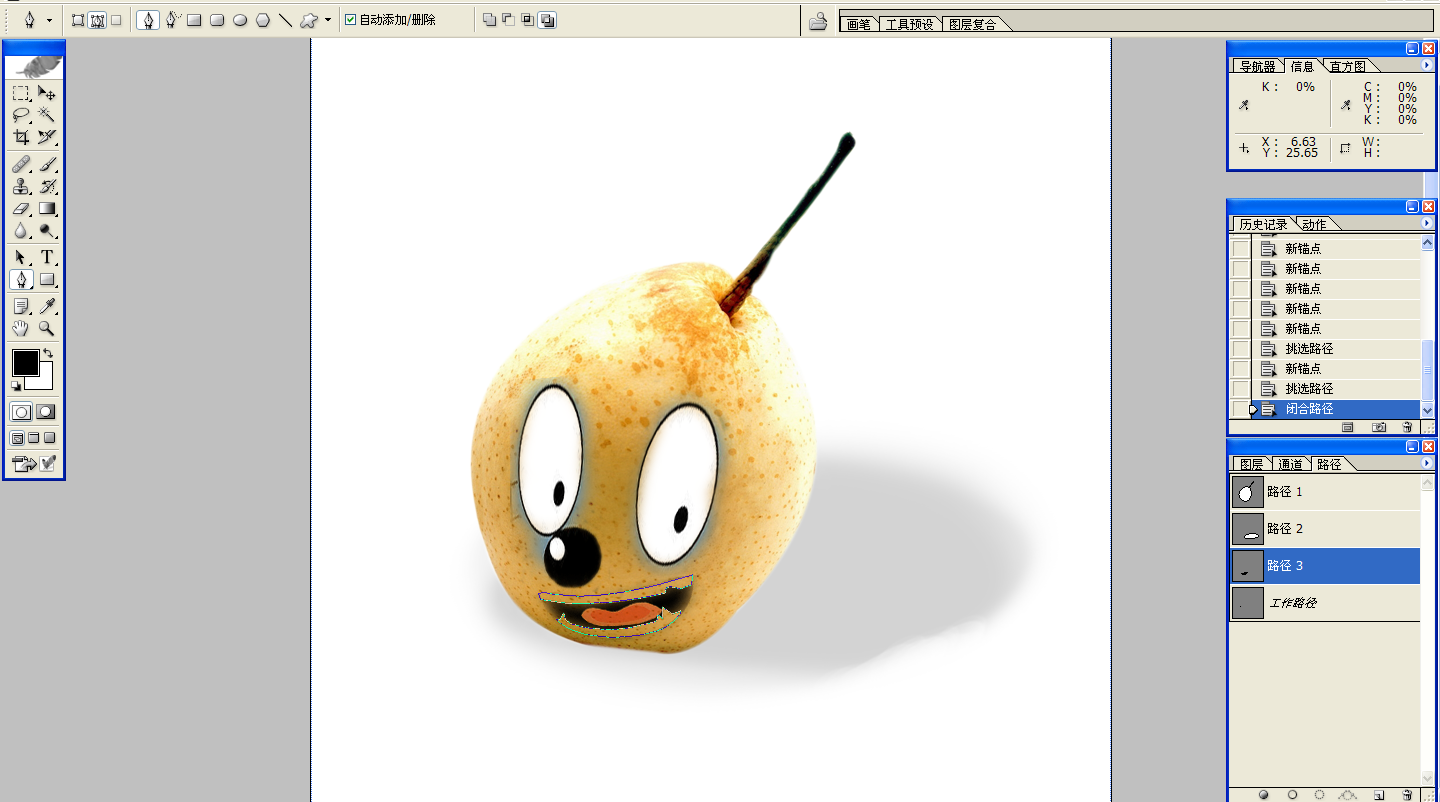Switch to the 通道 tab
The width and height of the screenshot is (1440, 802).
coord(1290,465)
